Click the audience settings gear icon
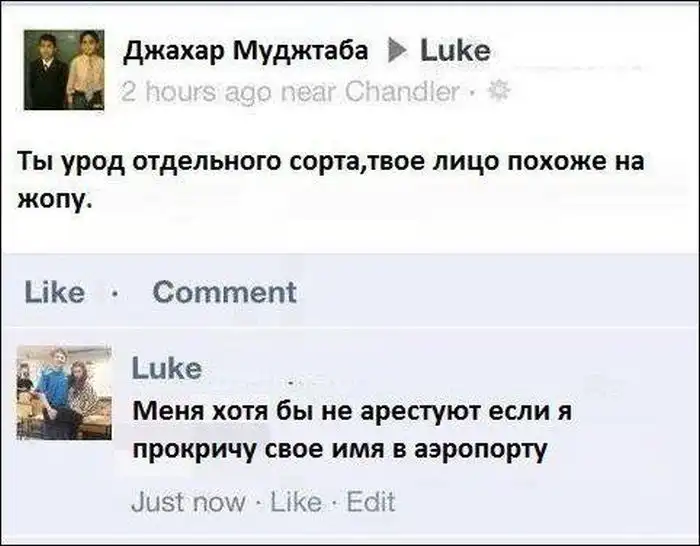This screenshot has height=546, width=700. tap(500, 92)
